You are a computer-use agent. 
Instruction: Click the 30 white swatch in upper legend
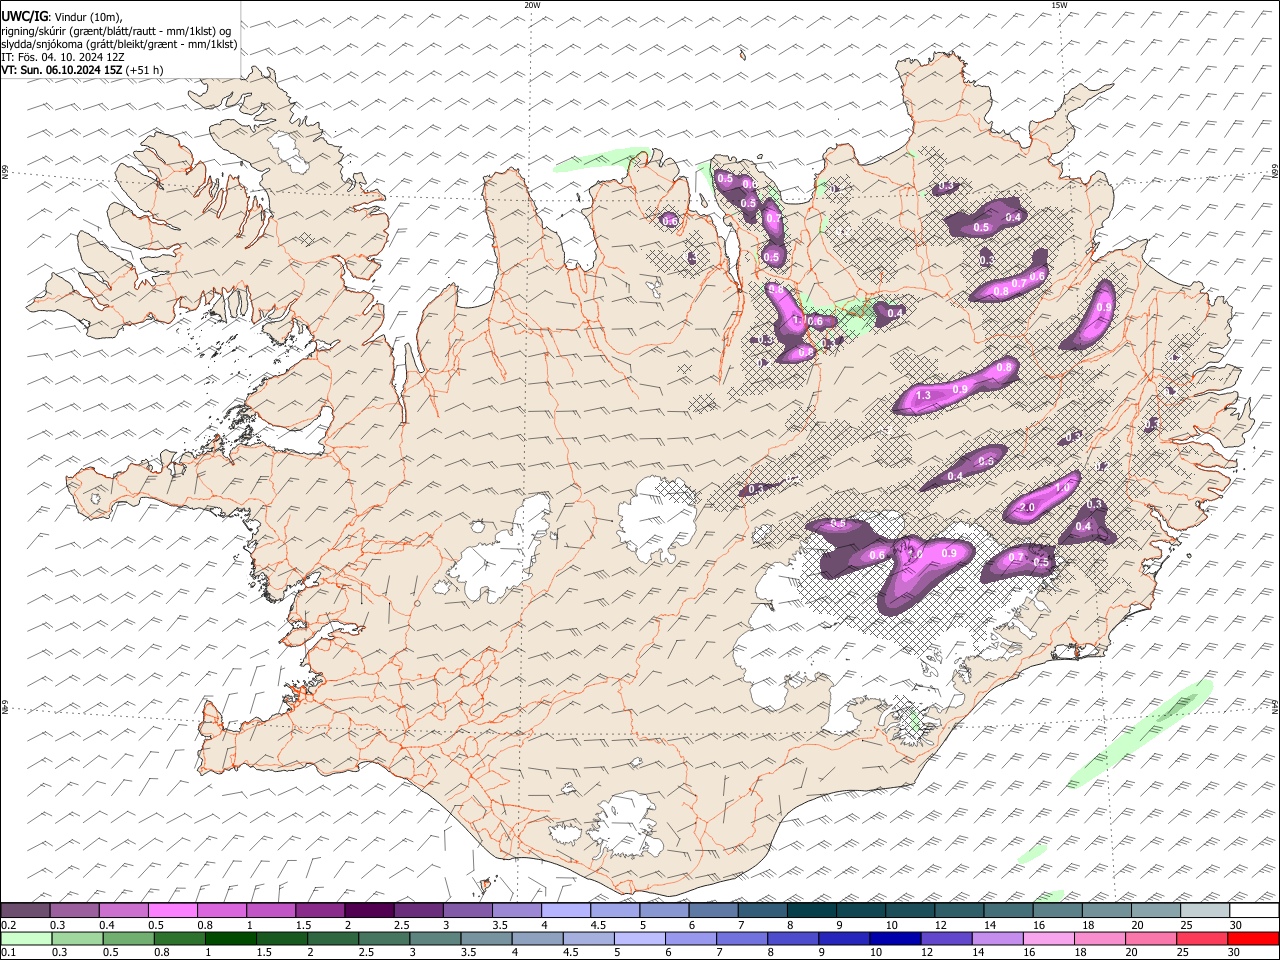pyautogui.click(x=1254, y=910)
